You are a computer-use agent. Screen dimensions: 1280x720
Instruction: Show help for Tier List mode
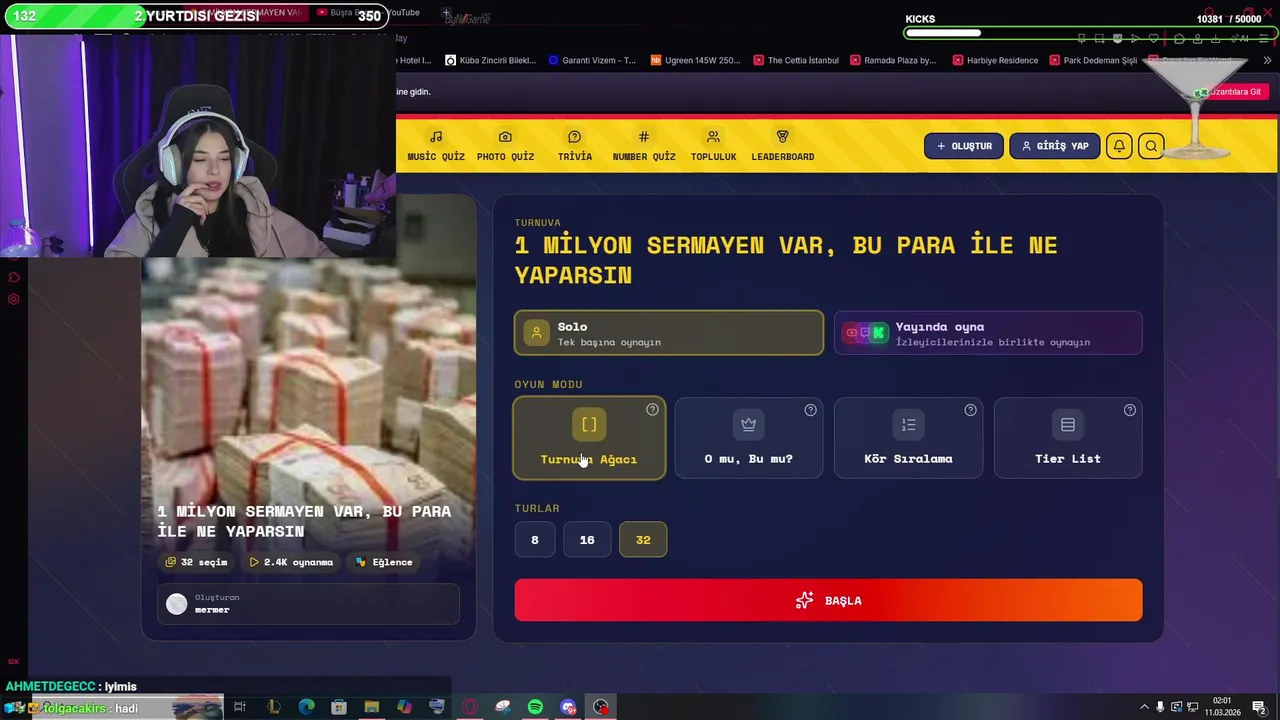click(1129, 410)
